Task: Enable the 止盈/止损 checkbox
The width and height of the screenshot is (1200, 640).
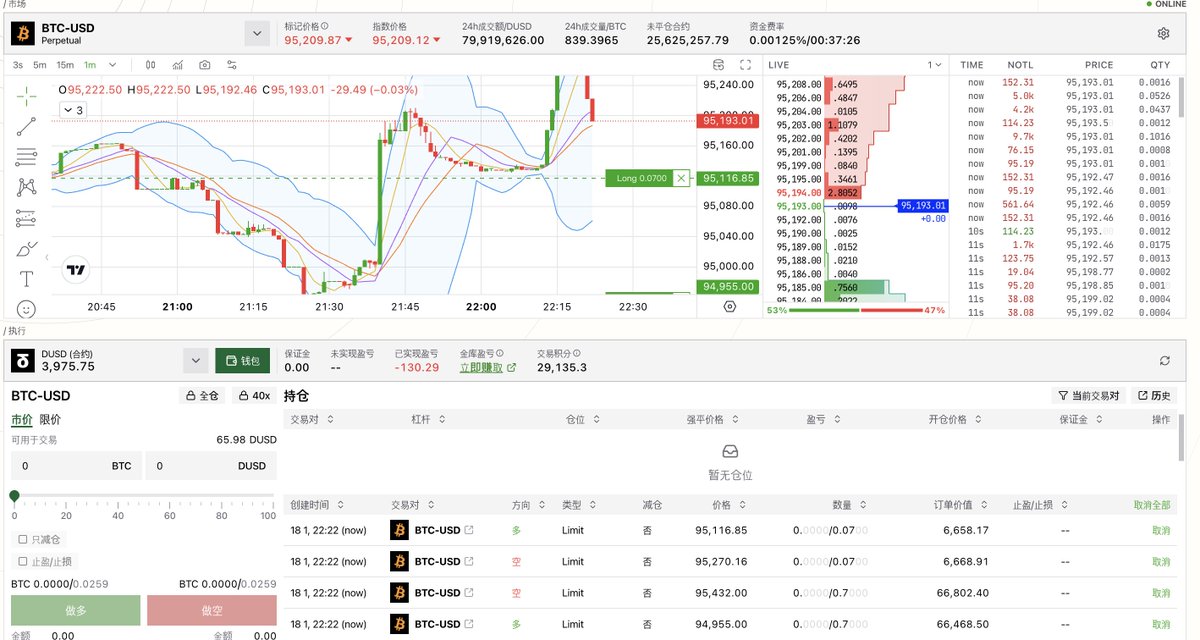Action: point(23,561)
